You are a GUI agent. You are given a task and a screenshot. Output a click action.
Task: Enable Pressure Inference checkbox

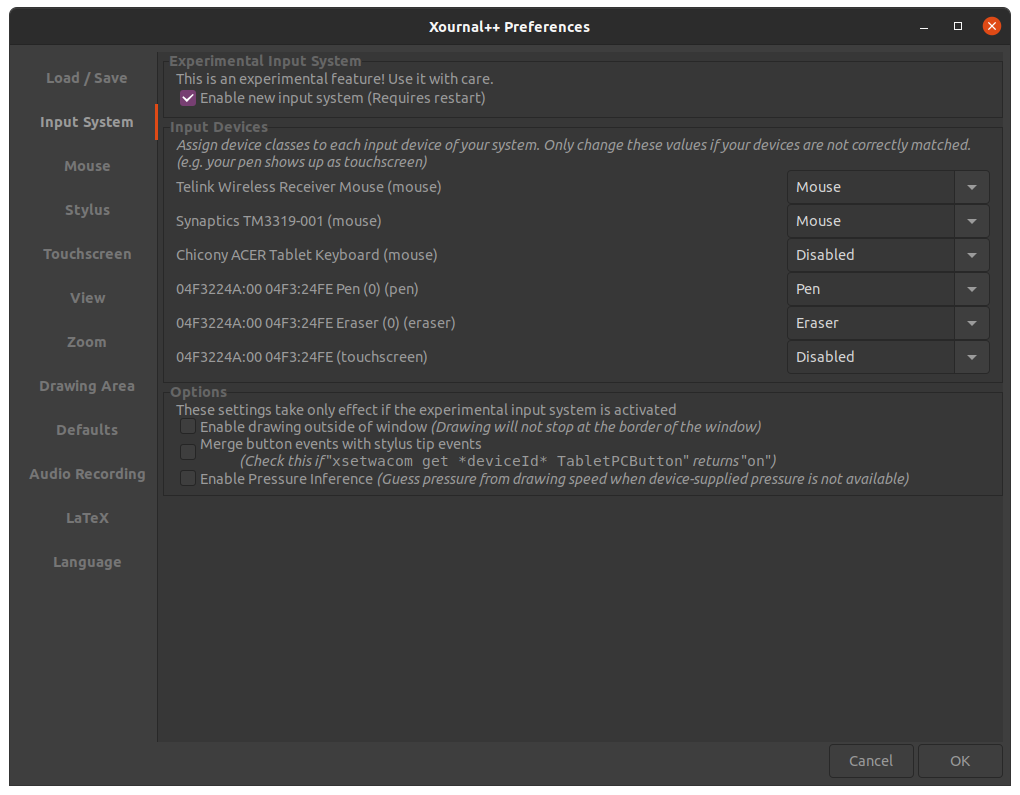coord(187,479)
